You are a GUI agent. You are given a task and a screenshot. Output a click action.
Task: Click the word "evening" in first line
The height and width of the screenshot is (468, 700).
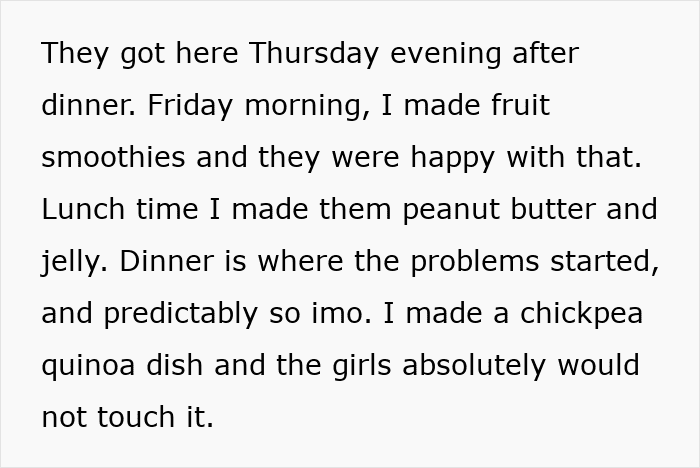coord(446,55)
